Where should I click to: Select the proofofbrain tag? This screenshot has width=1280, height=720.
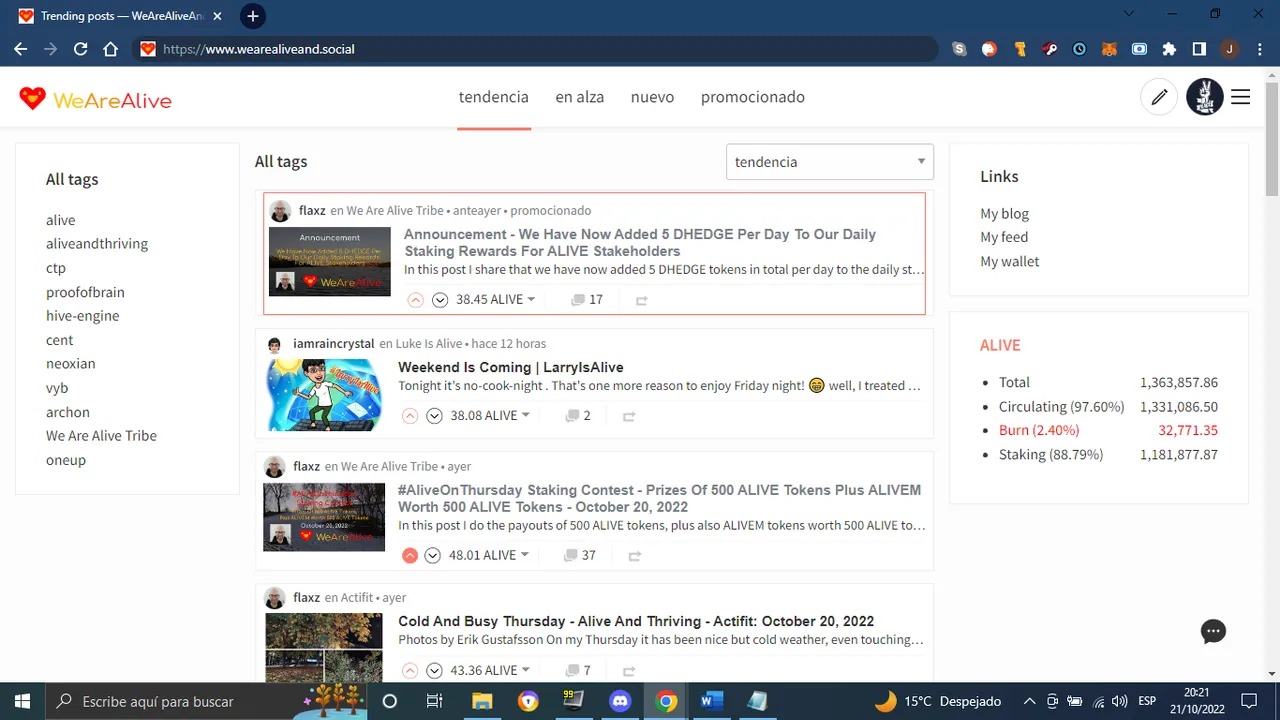[x=85, y=292]
